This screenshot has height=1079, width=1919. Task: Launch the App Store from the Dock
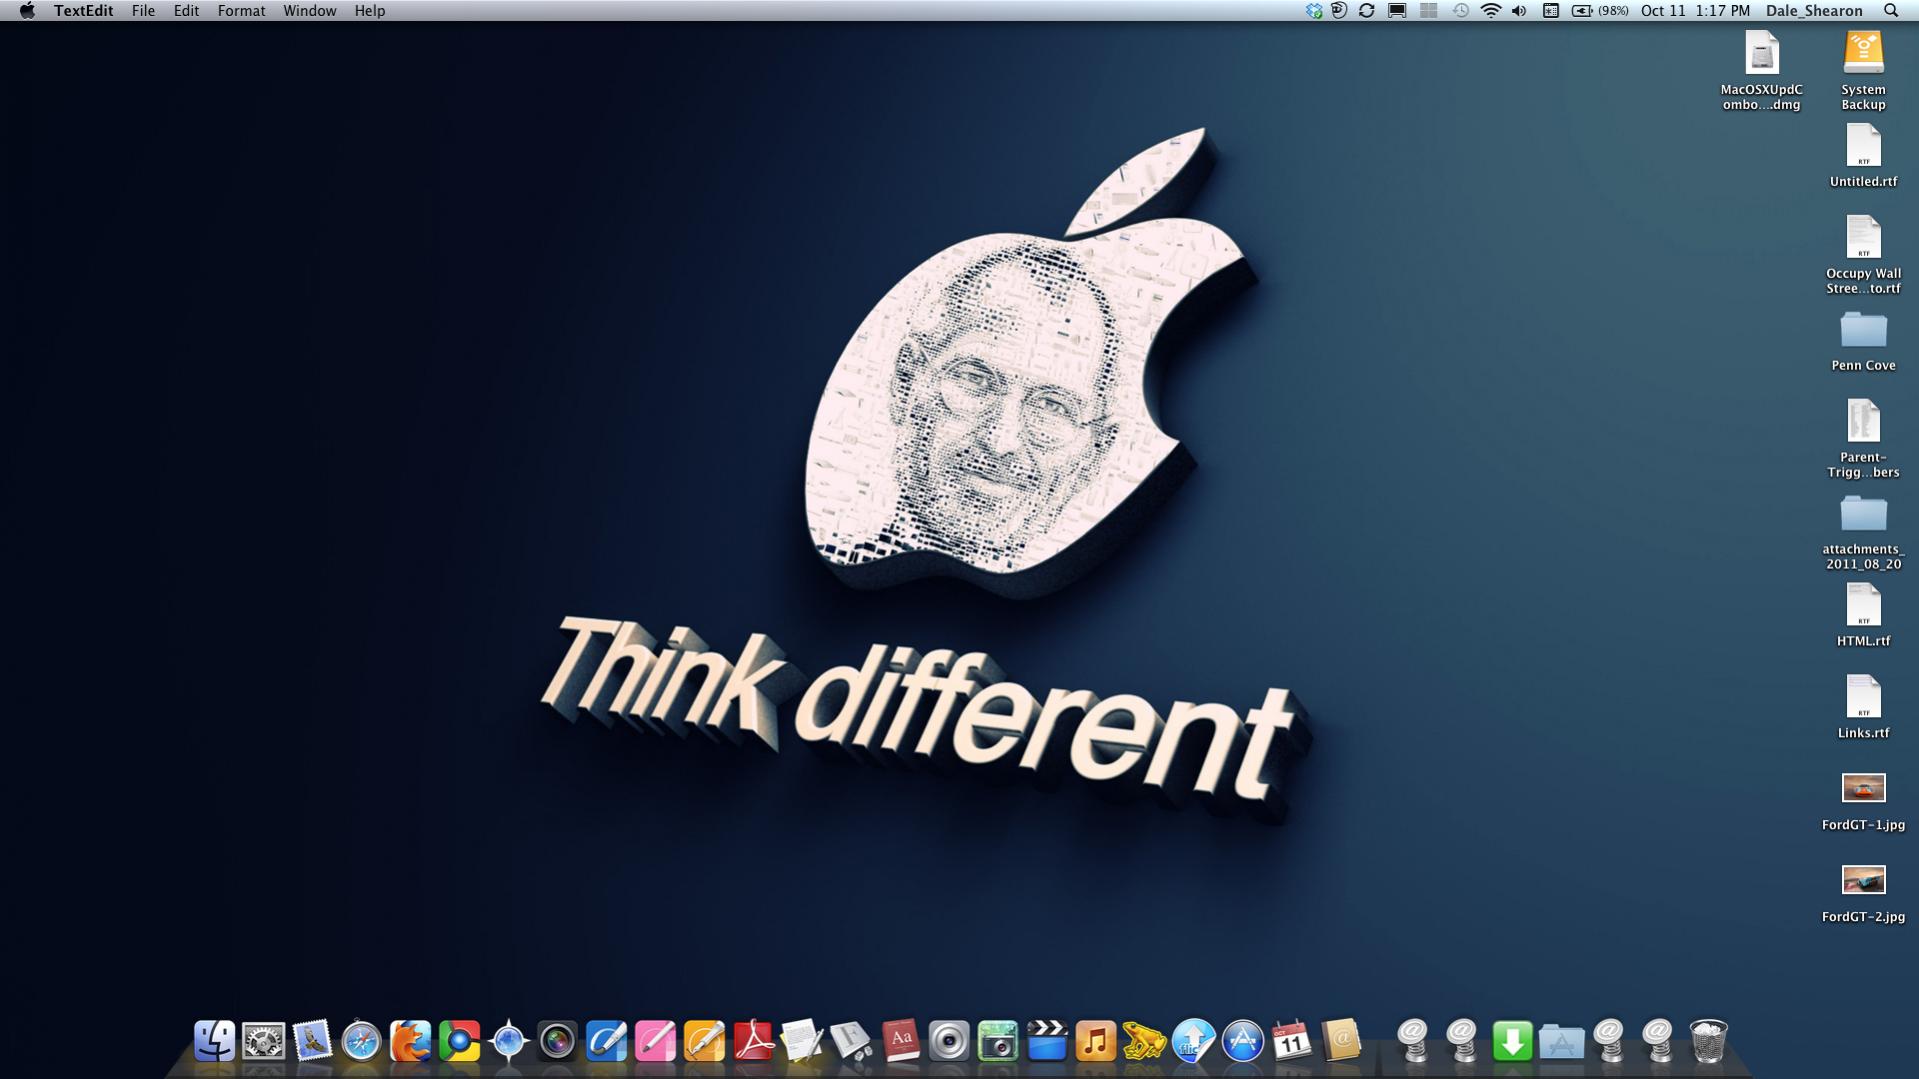[1243, 1041]
